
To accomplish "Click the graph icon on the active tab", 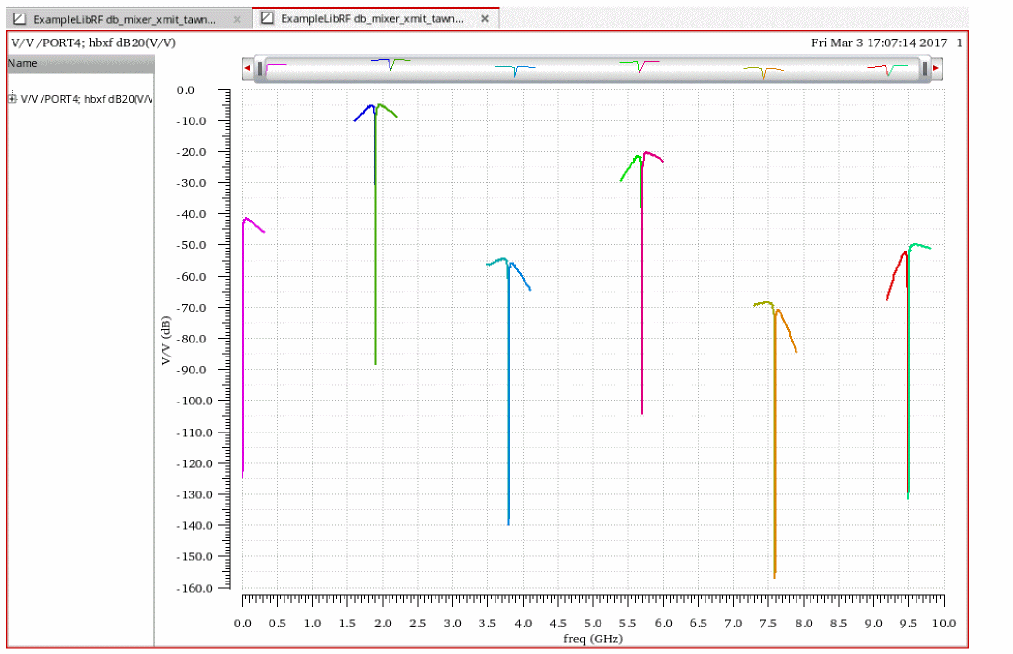I will (x=266, y=19).
